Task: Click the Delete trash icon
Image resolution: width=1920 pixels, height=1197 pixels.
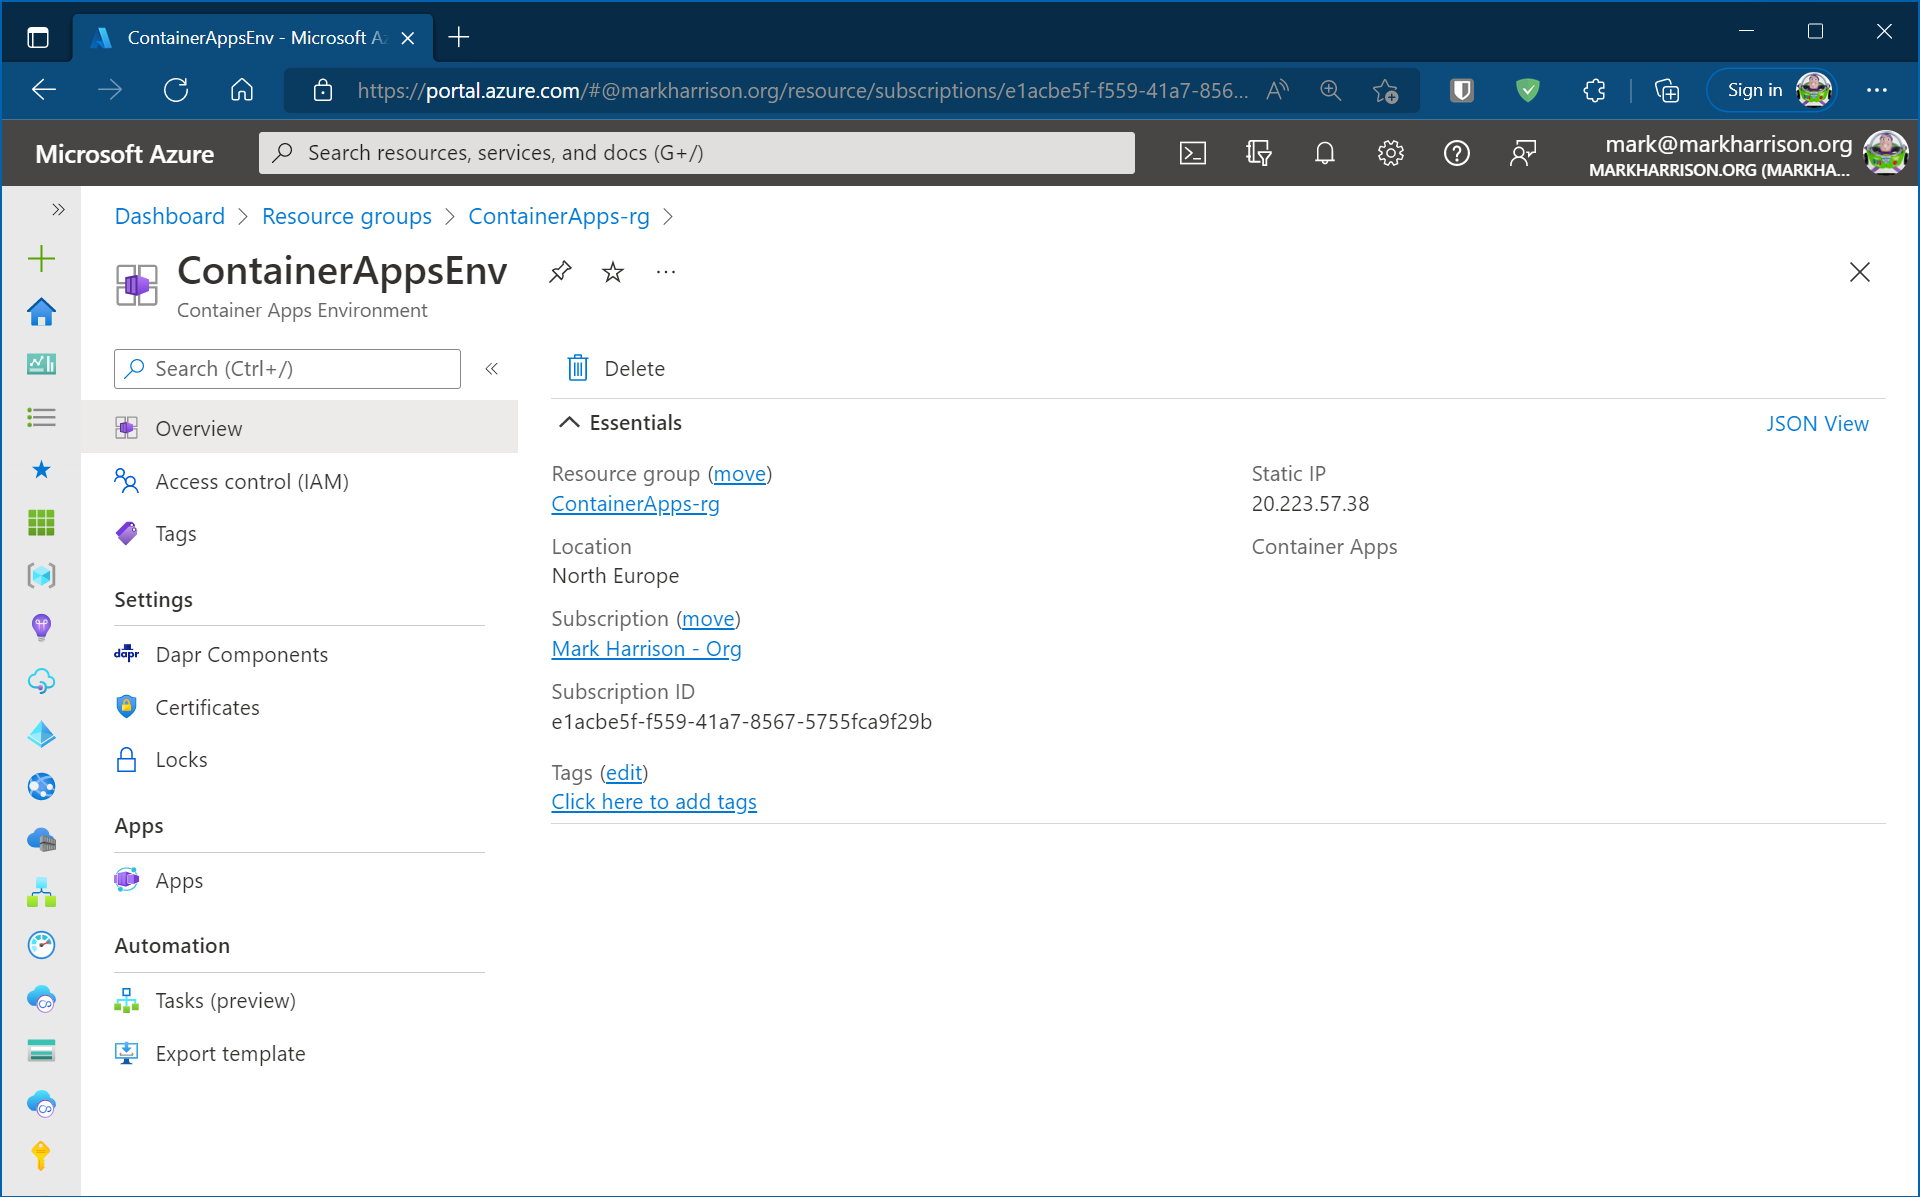Action: 578,368
